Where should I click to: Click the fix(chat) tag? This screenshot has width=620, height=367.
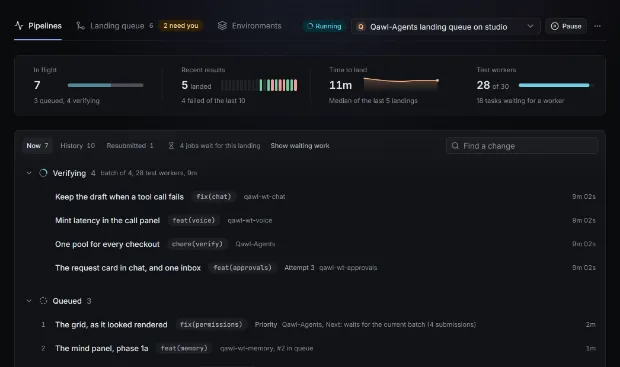tap(214, 197)
